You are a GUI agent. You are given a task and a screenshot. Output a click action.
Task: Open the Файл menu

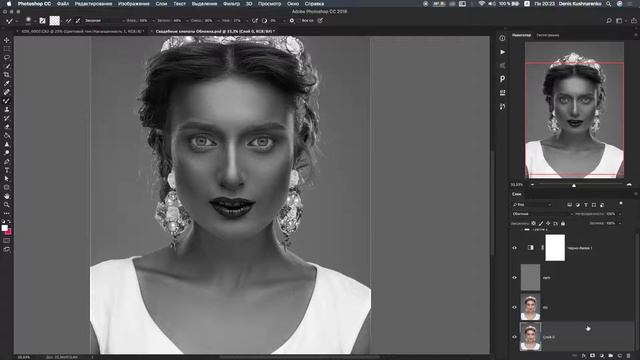tap(62, 4)
